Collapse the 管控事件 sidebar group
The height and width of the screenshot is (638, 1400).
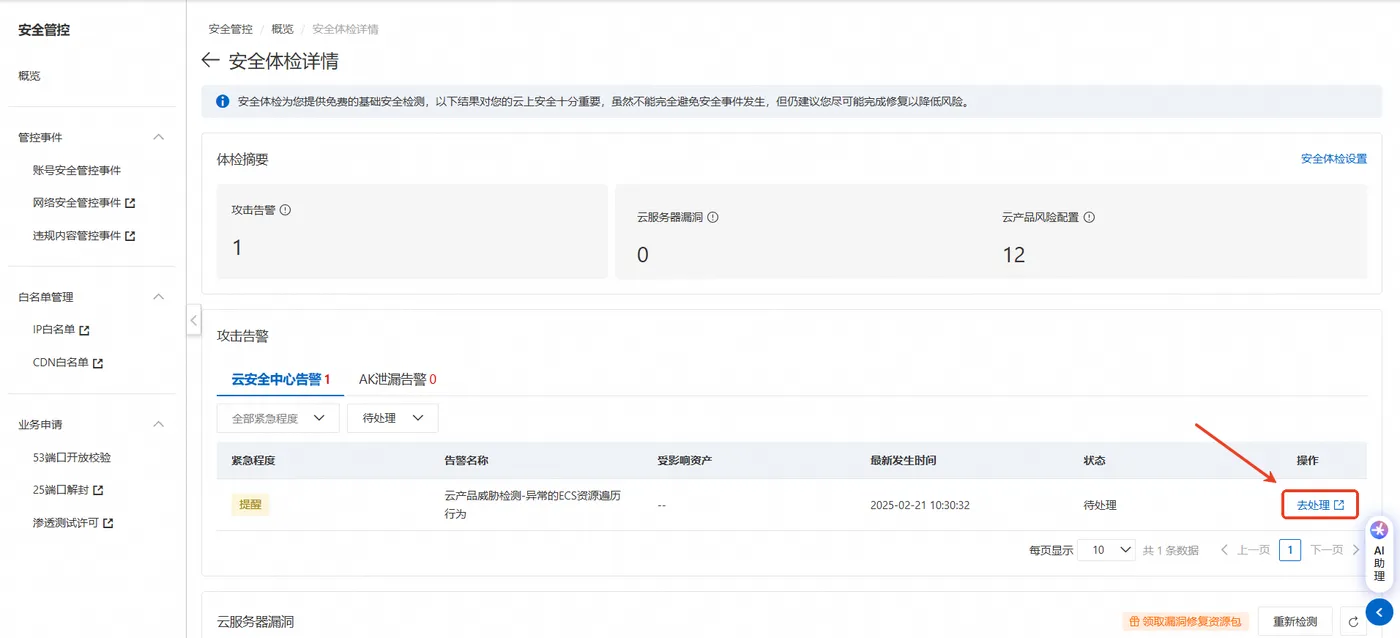click(x=158, y=137)
